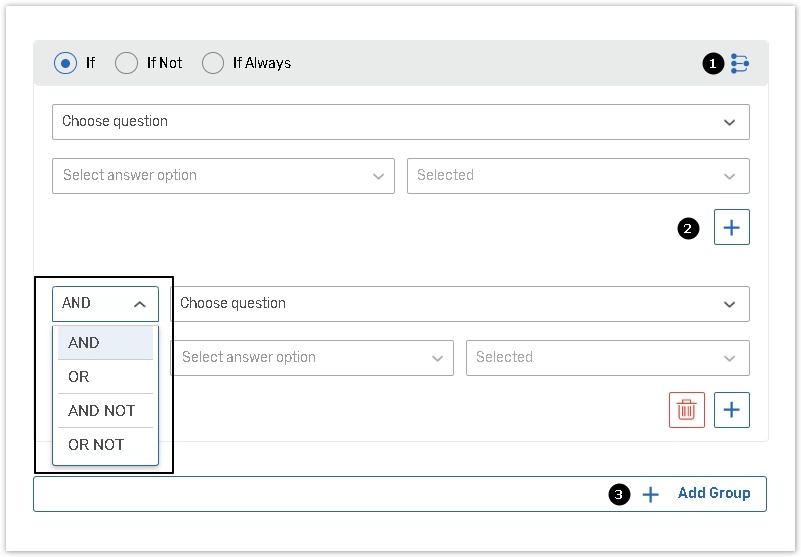Choose OR NOT from operator list
Image resolution: width=801 pixels, height=557 pixels.
point(105,445)
